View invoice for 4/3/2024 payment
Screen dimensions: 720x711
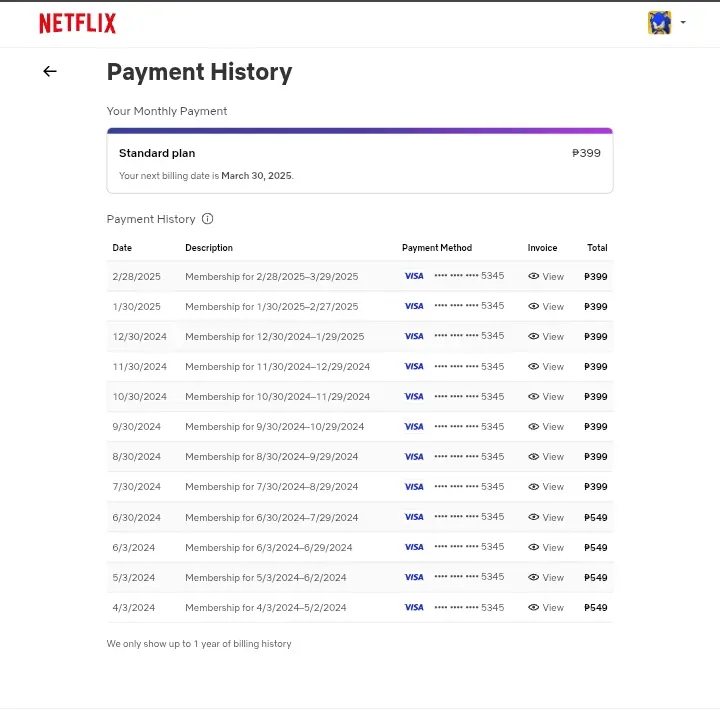click(x=546, y=608)
